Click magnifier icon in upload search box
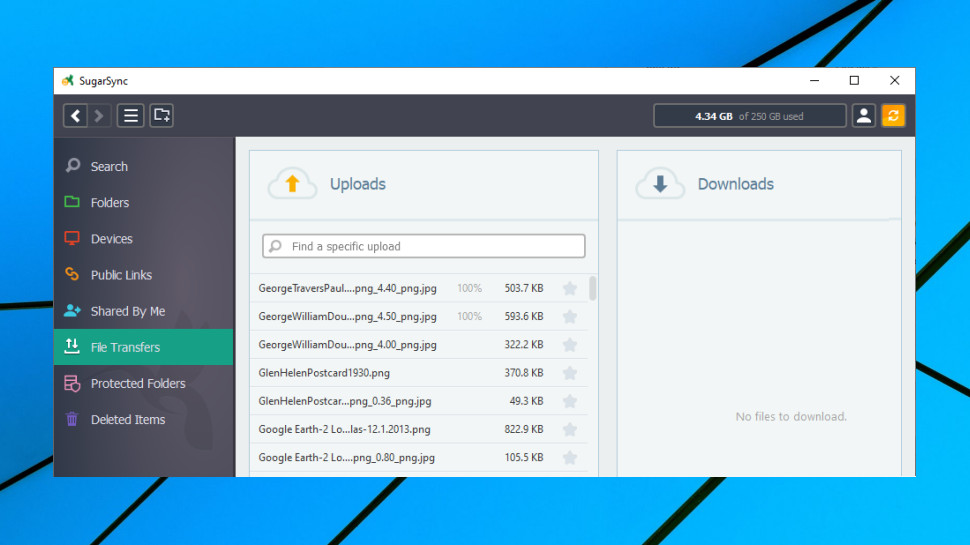970x545 pixels. (x=275, y=246)
